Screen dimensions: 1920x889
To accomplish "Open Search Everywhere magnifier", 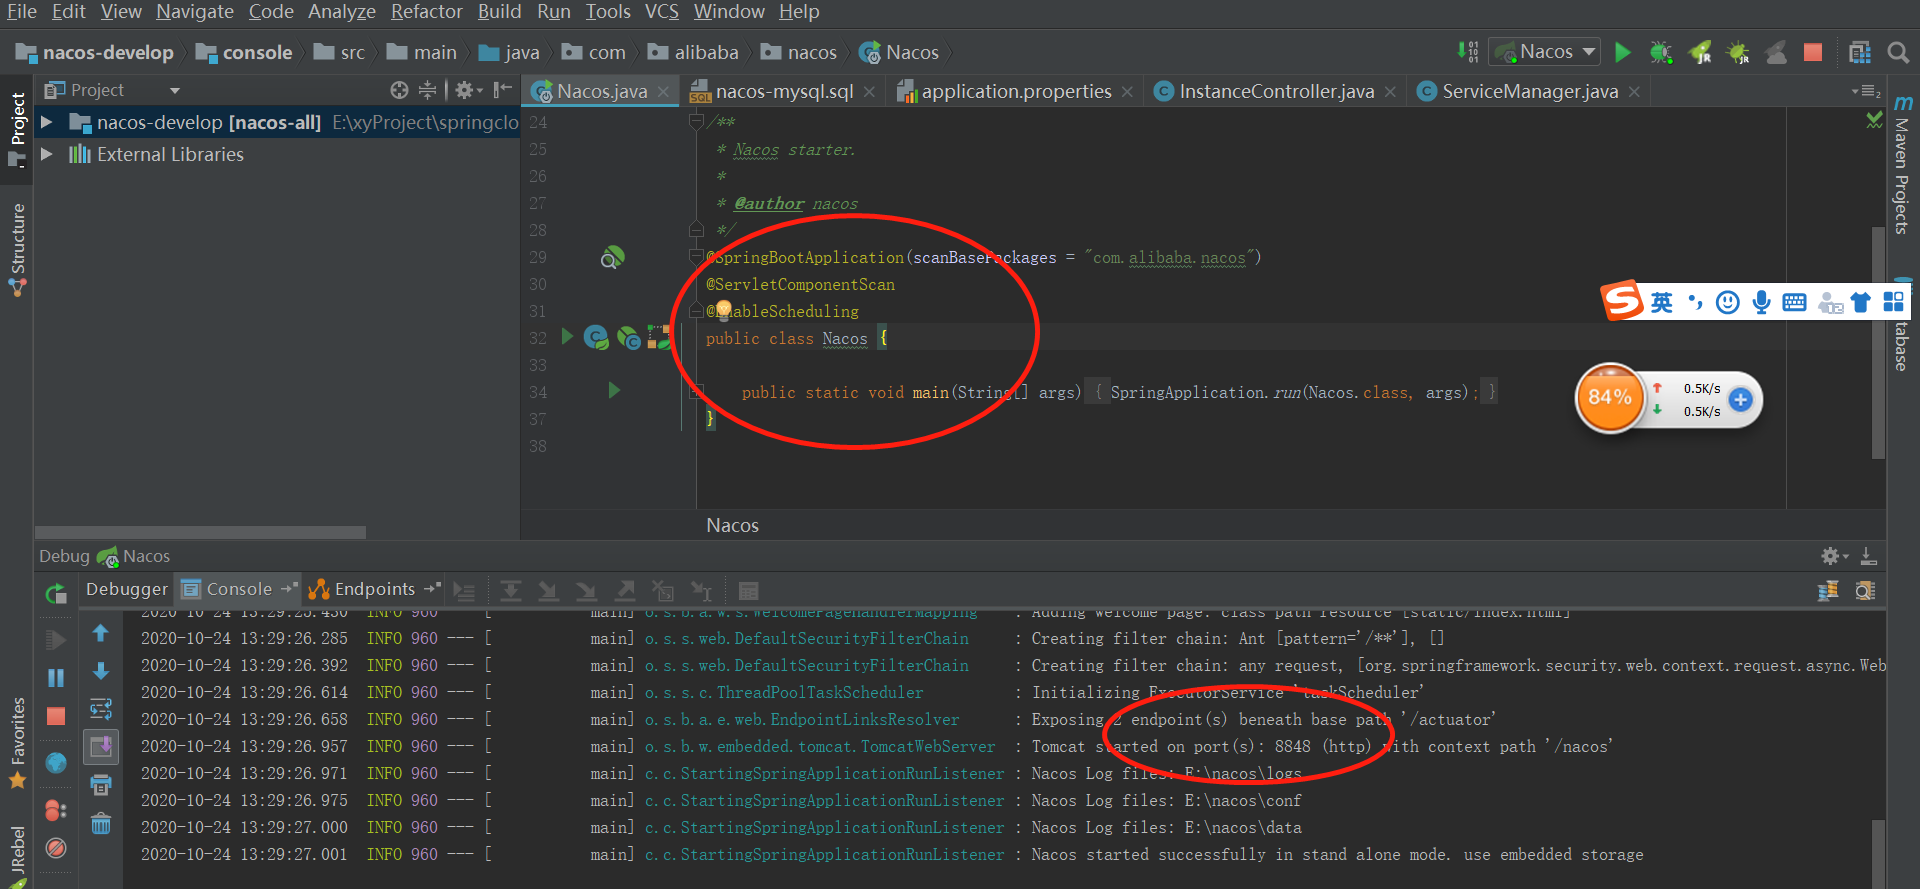I will pyautogui.click(x=1897, y=52).
